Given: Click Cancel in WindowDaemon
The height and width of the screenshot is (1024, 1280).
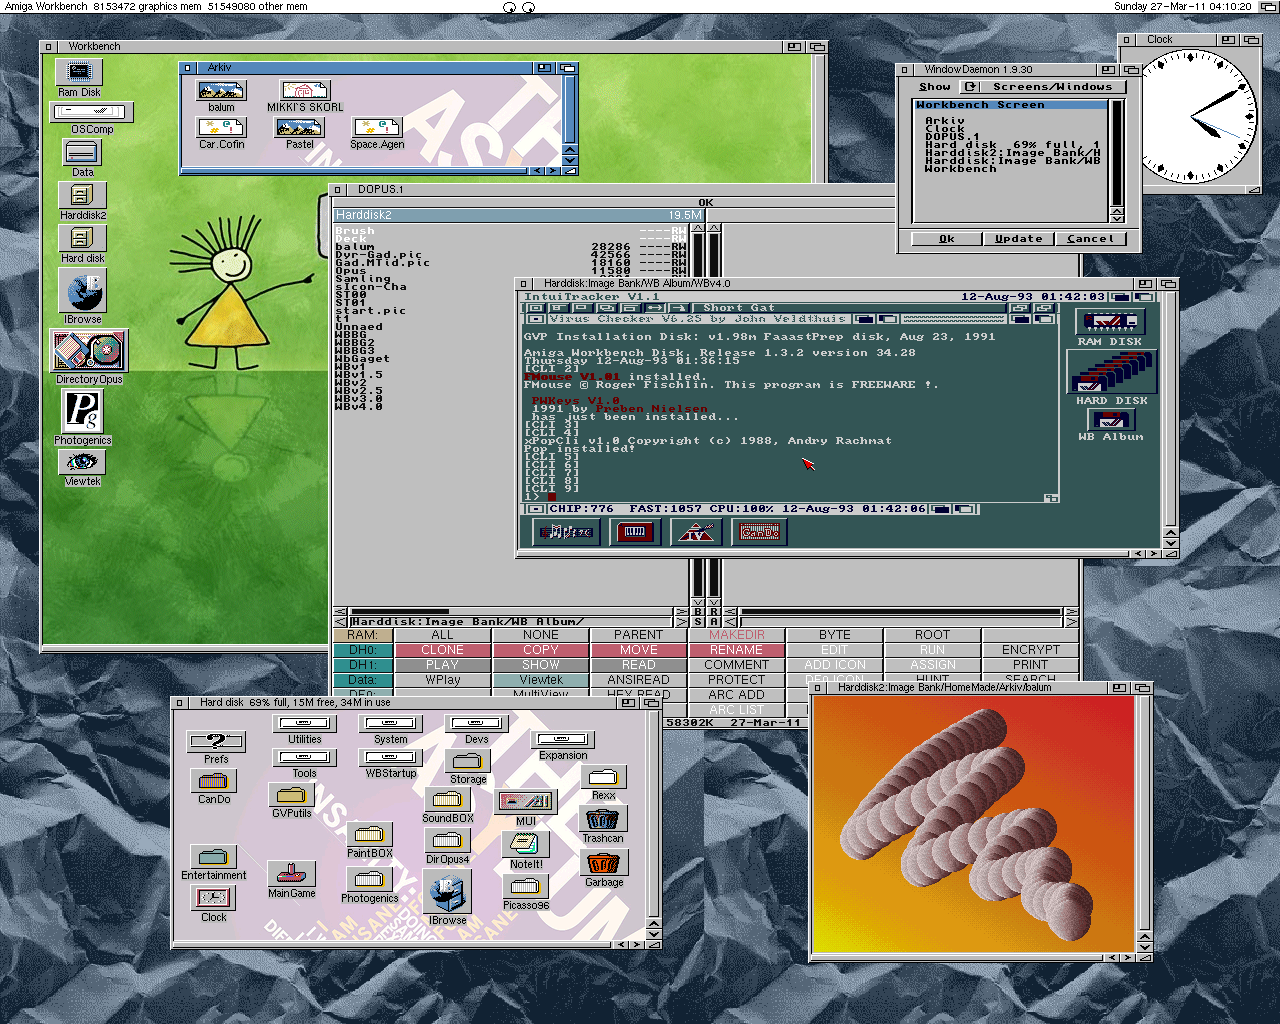Looking at the screenshot, I should [1090, 239].
